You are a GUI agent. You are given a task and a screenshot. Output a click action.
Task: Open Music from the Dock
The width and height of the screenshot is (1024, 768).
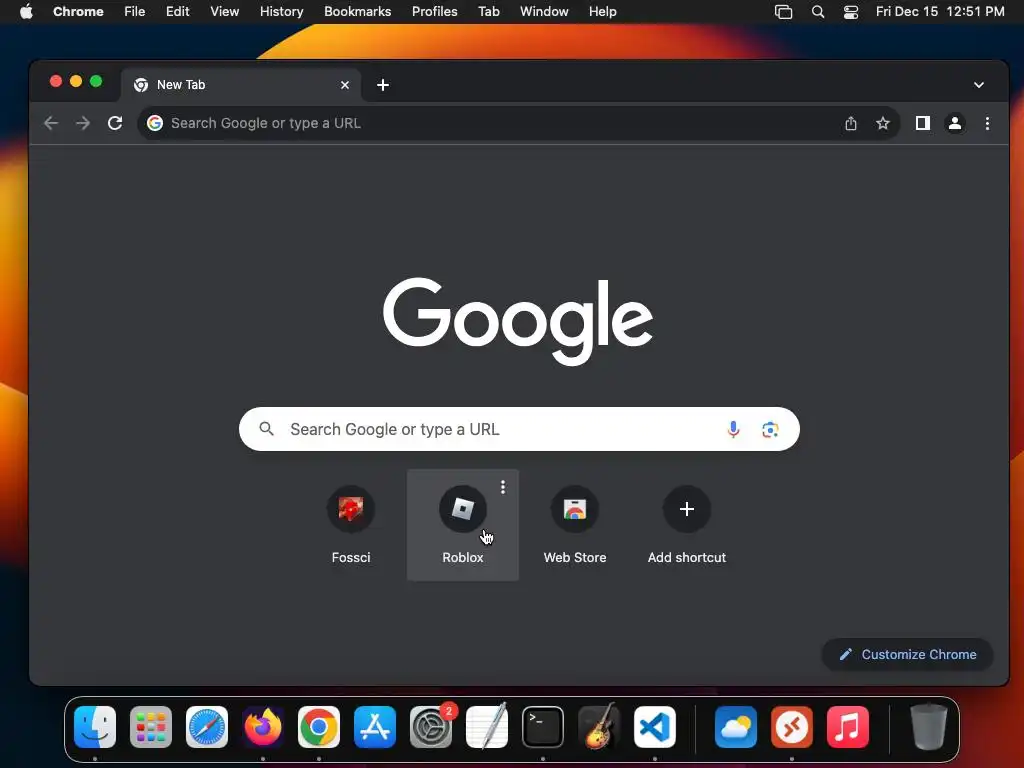848,727
